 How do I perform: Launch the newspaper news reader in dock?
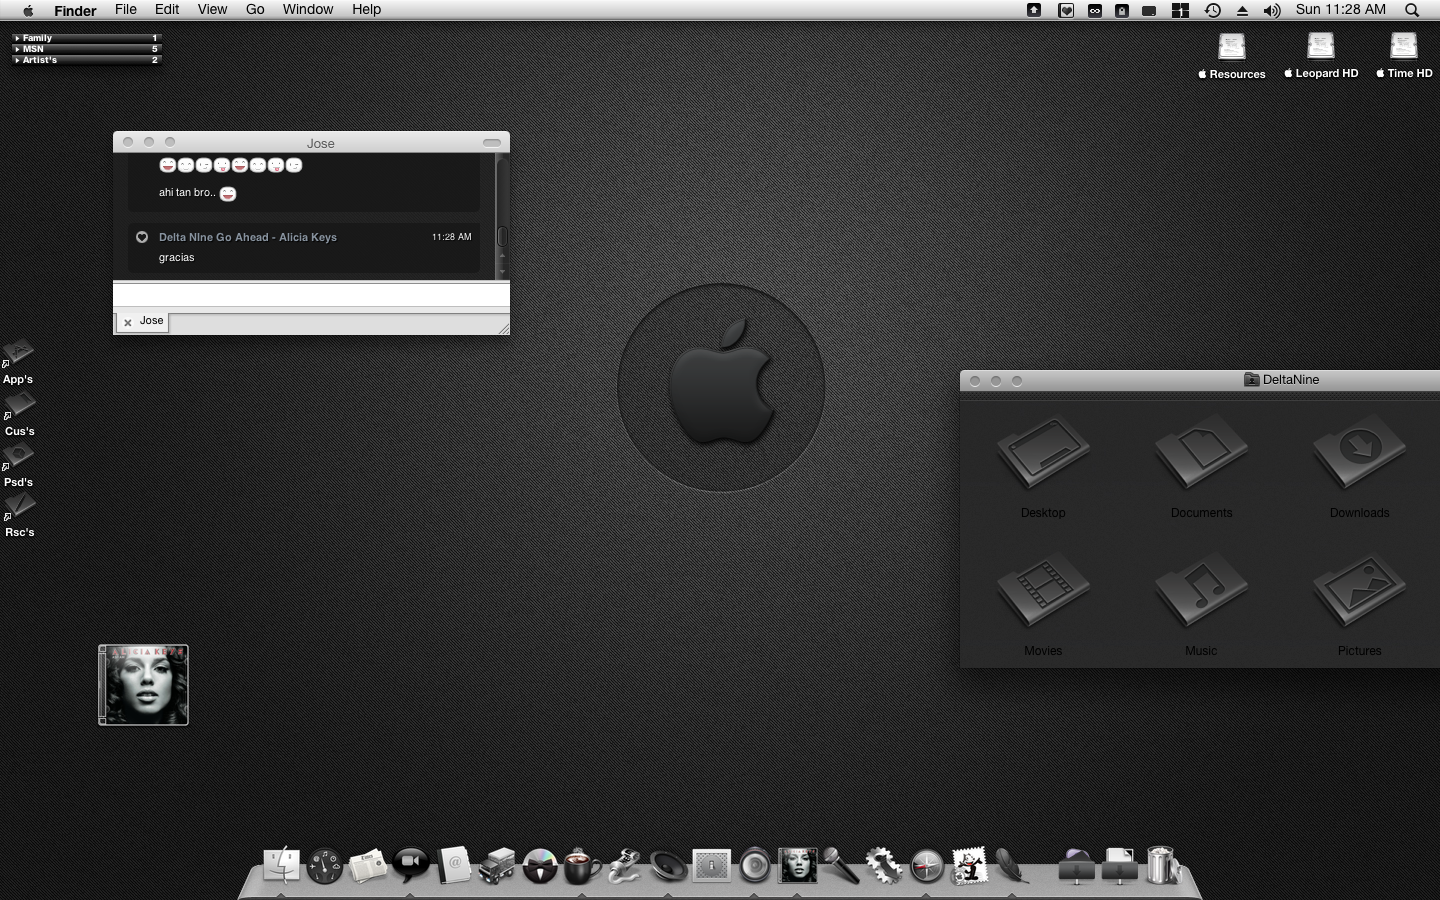pyautogui.click(x=367, y=866)
